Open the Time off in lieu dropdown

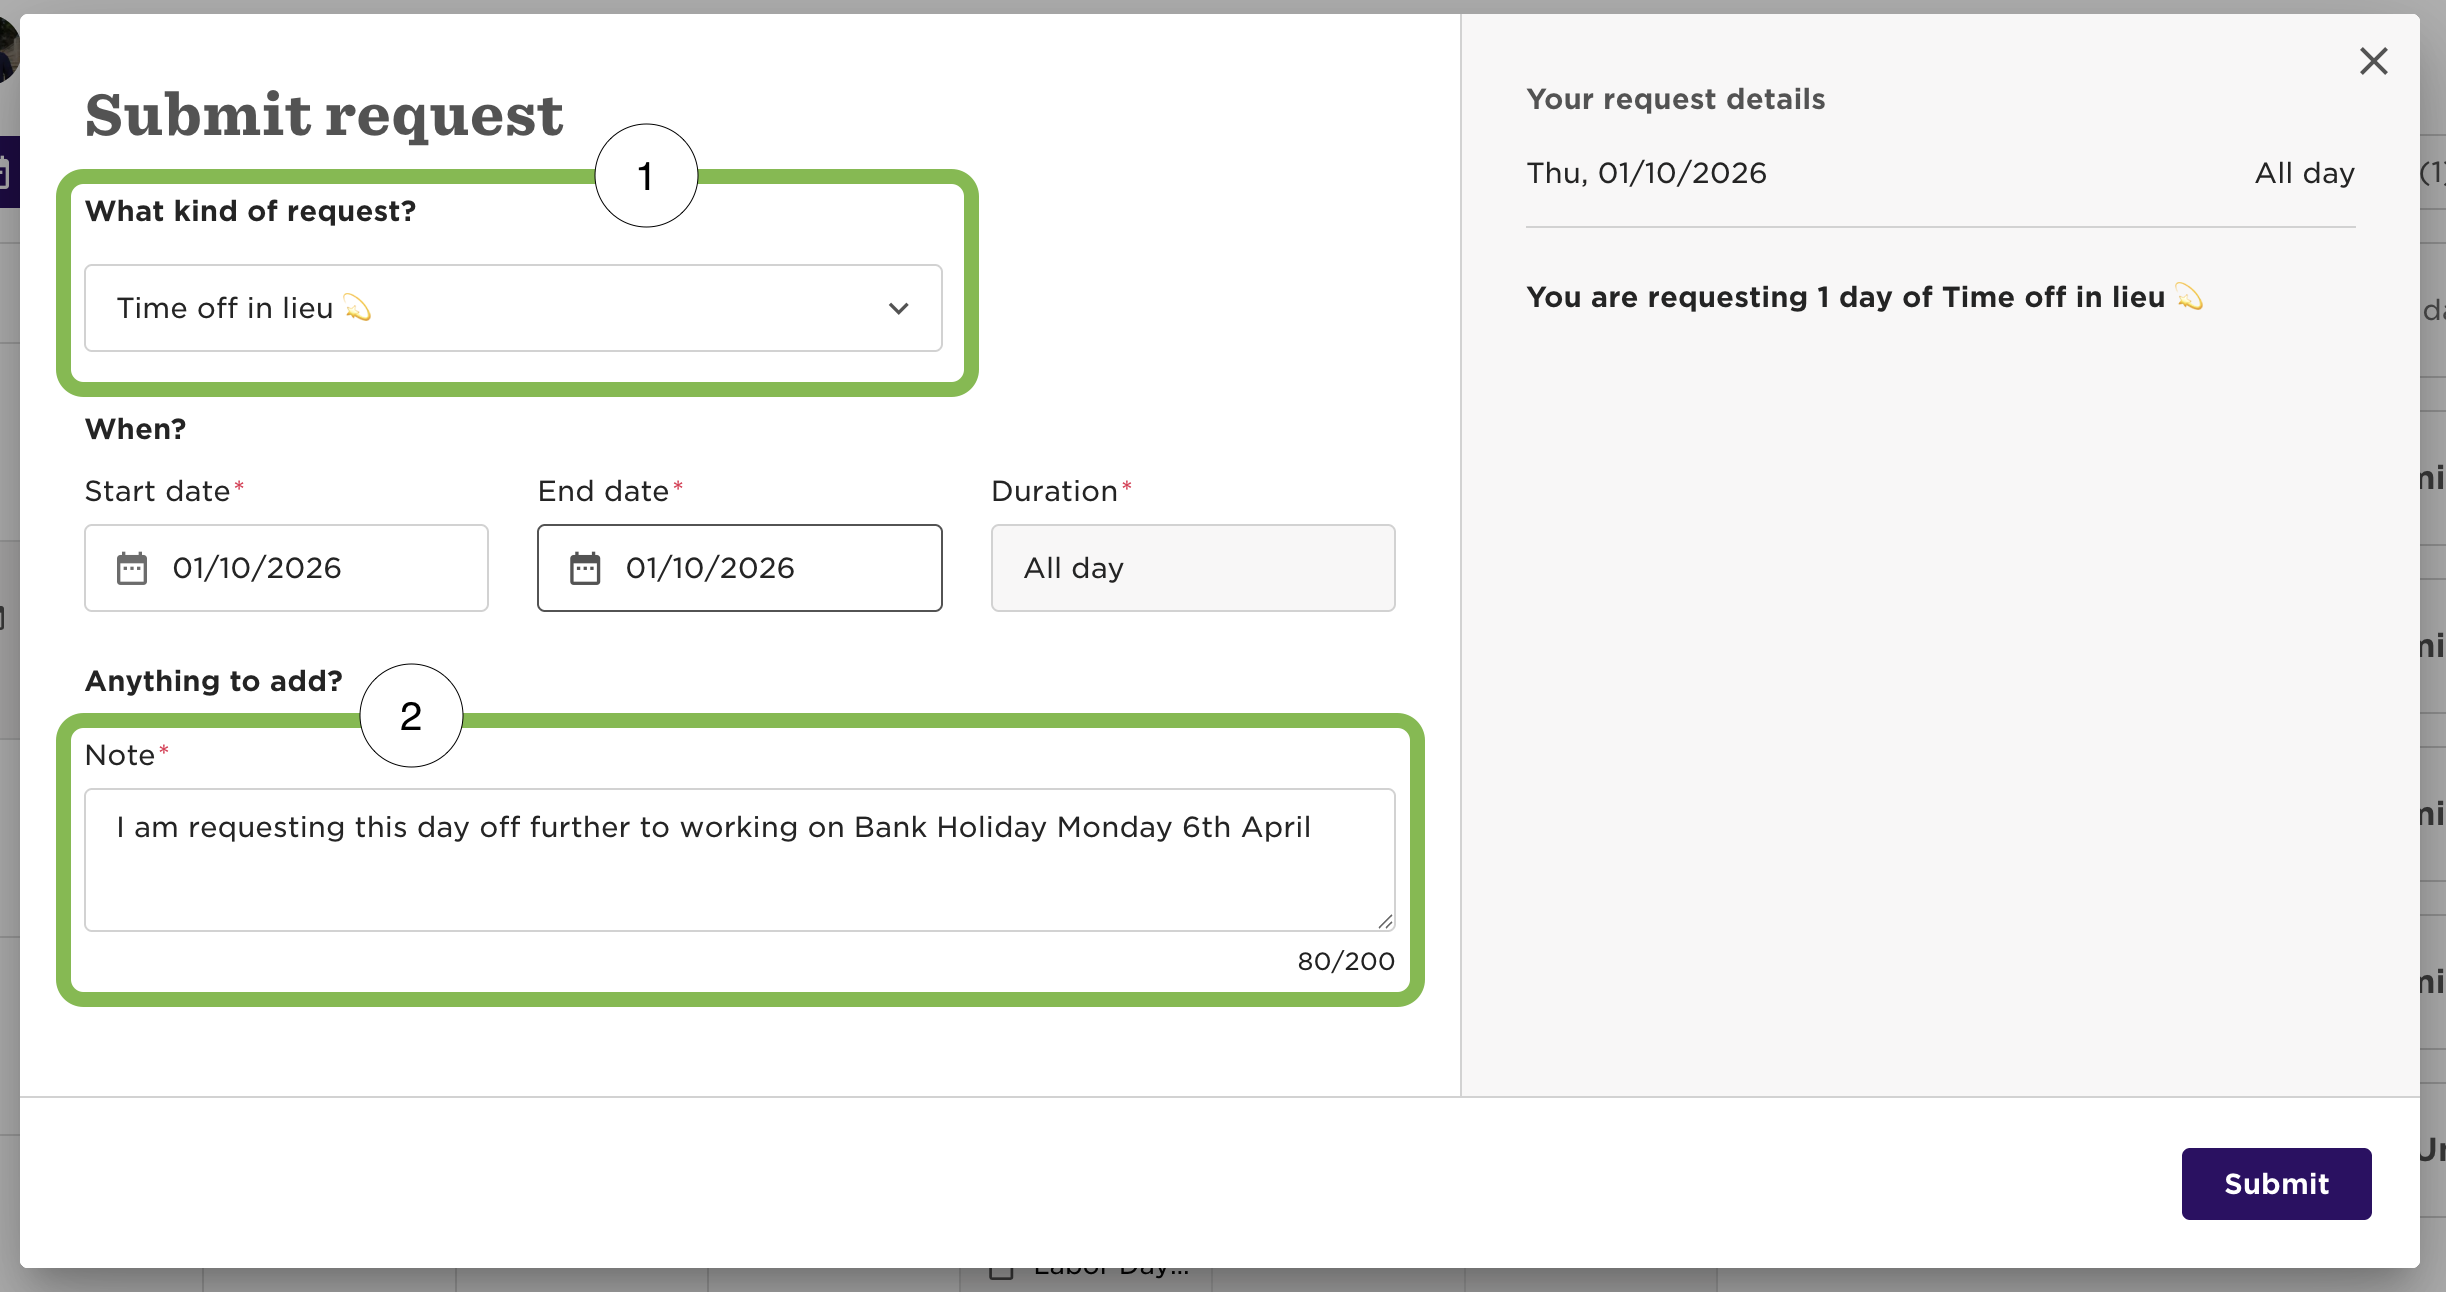[513, 308]
